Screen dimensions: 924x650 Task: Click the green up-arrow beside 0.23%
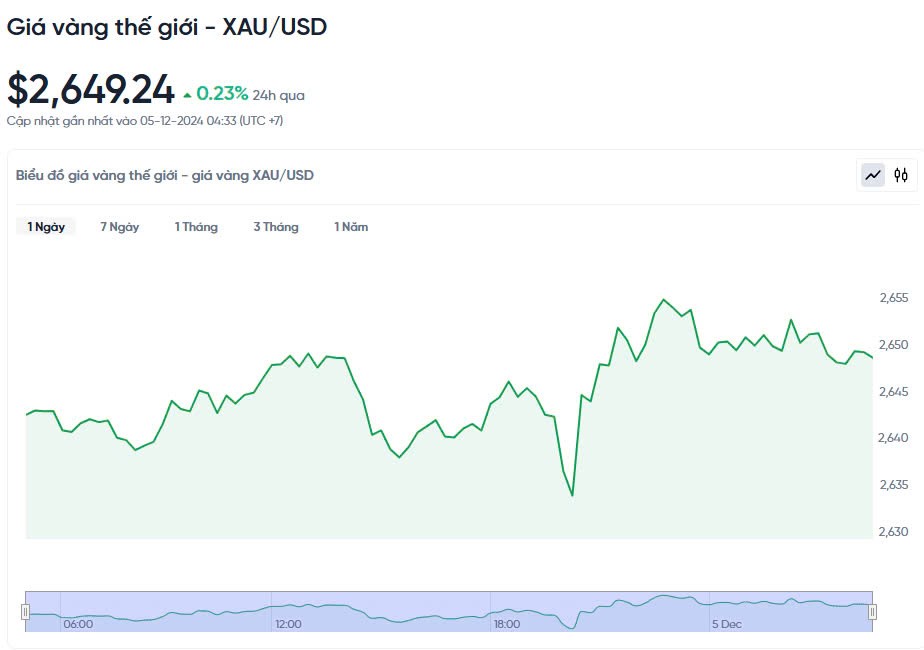187,95
